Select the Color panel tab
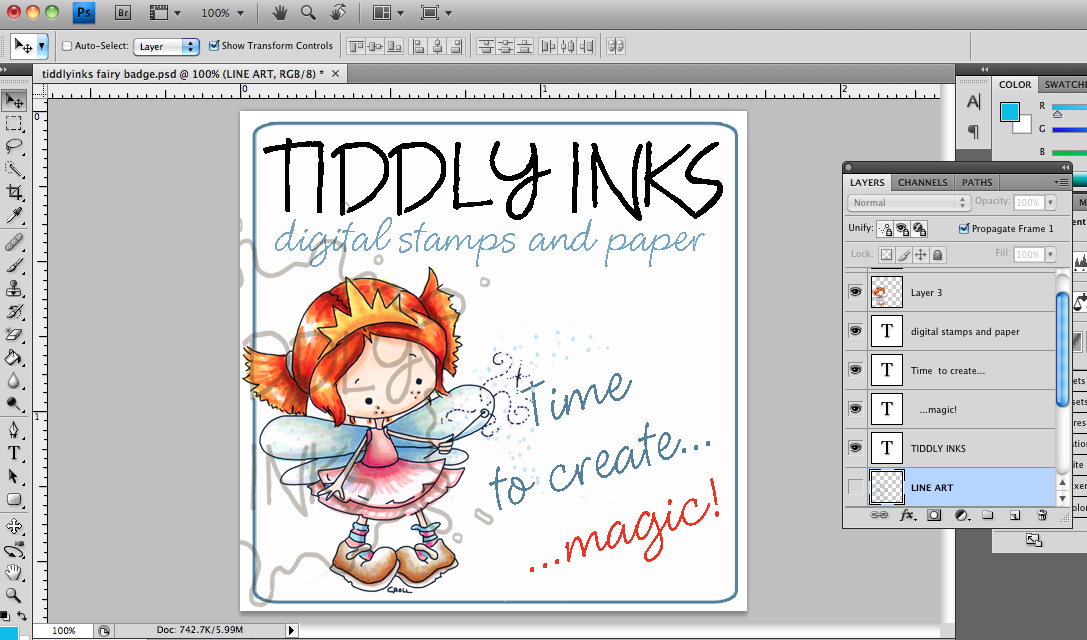 click(x=1015, y=85)
